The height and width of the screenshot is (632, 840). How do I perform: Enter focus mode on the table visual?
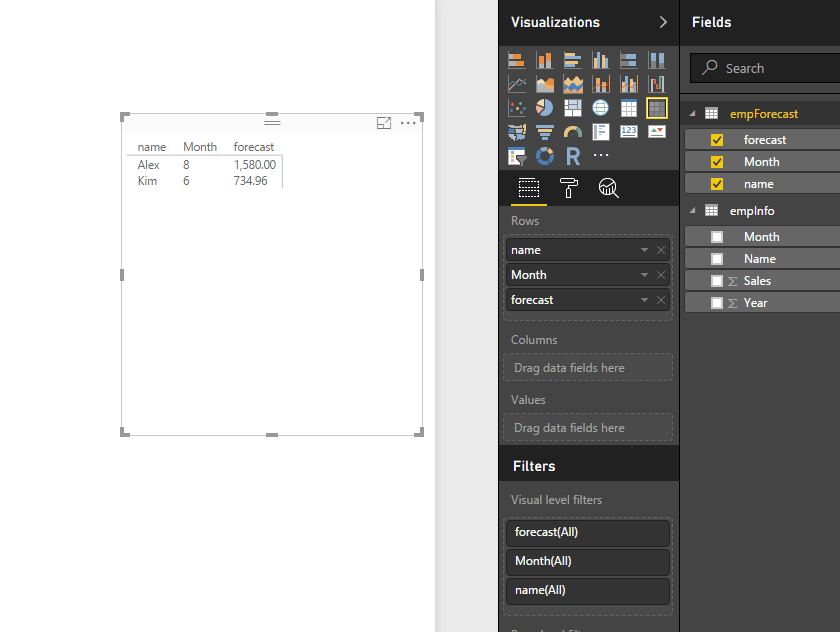tap(384, 123)
